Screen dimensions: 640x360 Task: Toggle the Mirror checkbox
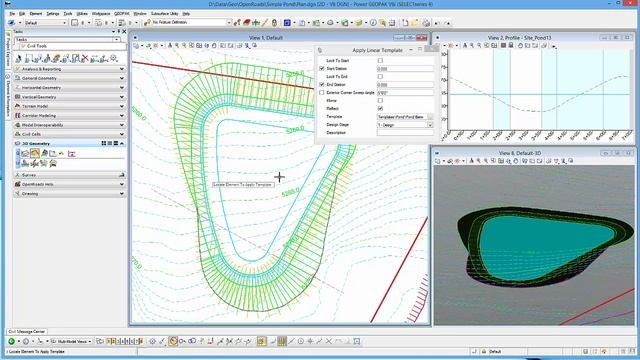(380, 100)
